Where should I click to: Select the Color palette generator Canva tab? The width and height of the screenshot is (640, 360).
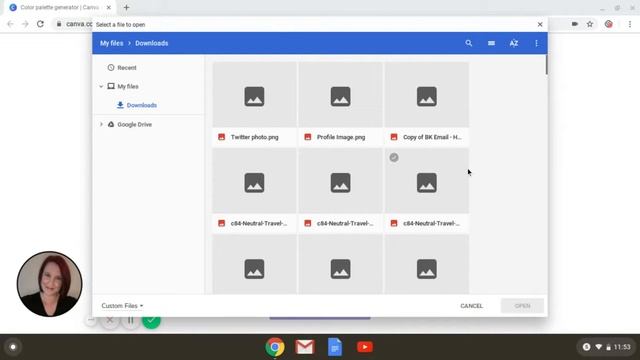pos(60,7)
